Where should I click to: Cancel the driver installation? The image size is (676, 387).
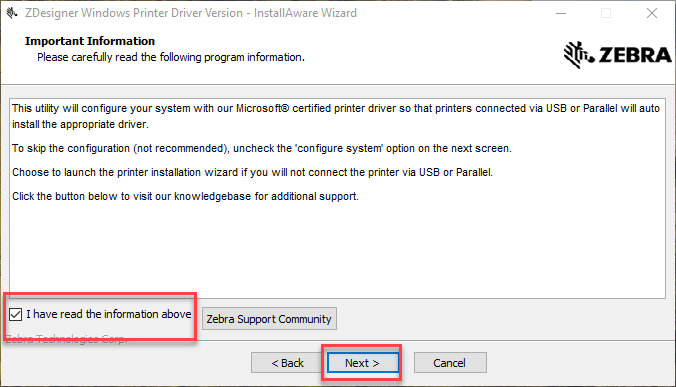(450, 363)
